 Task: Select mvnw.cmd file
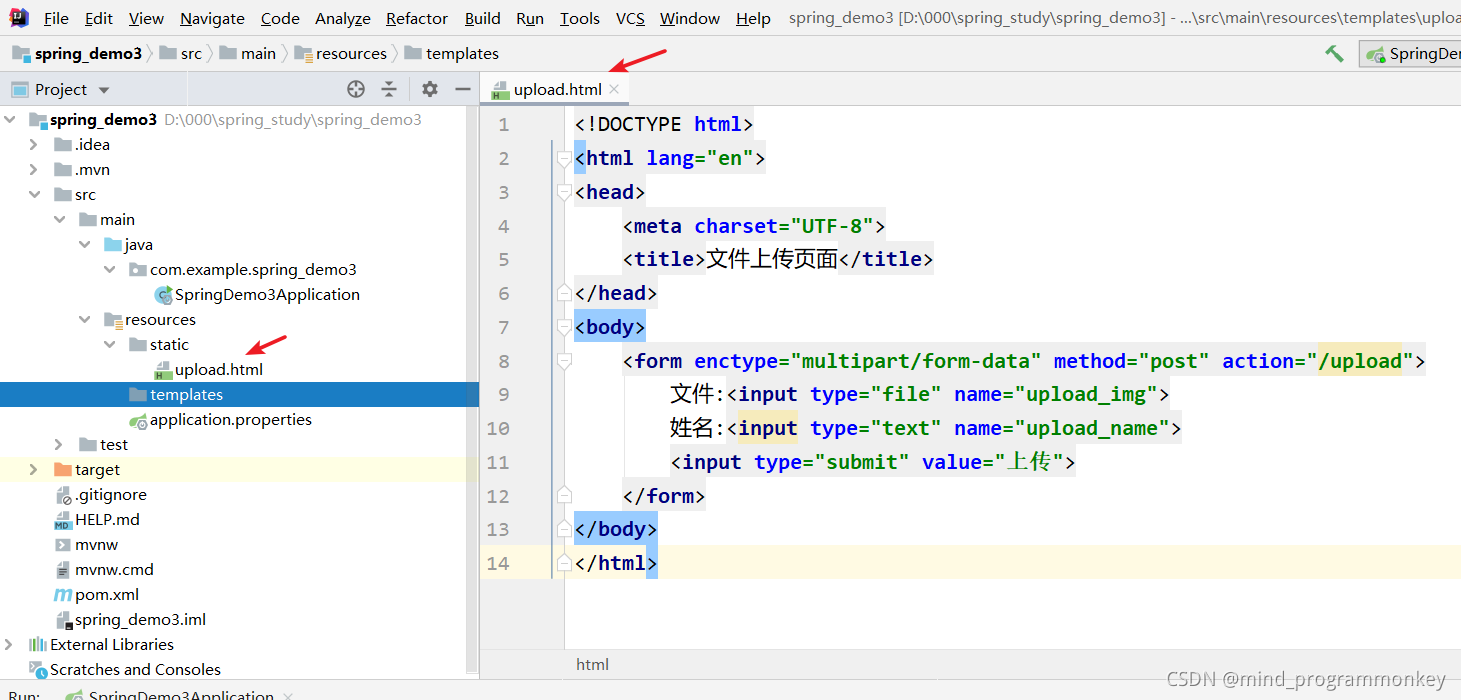[x=104, y=569]
